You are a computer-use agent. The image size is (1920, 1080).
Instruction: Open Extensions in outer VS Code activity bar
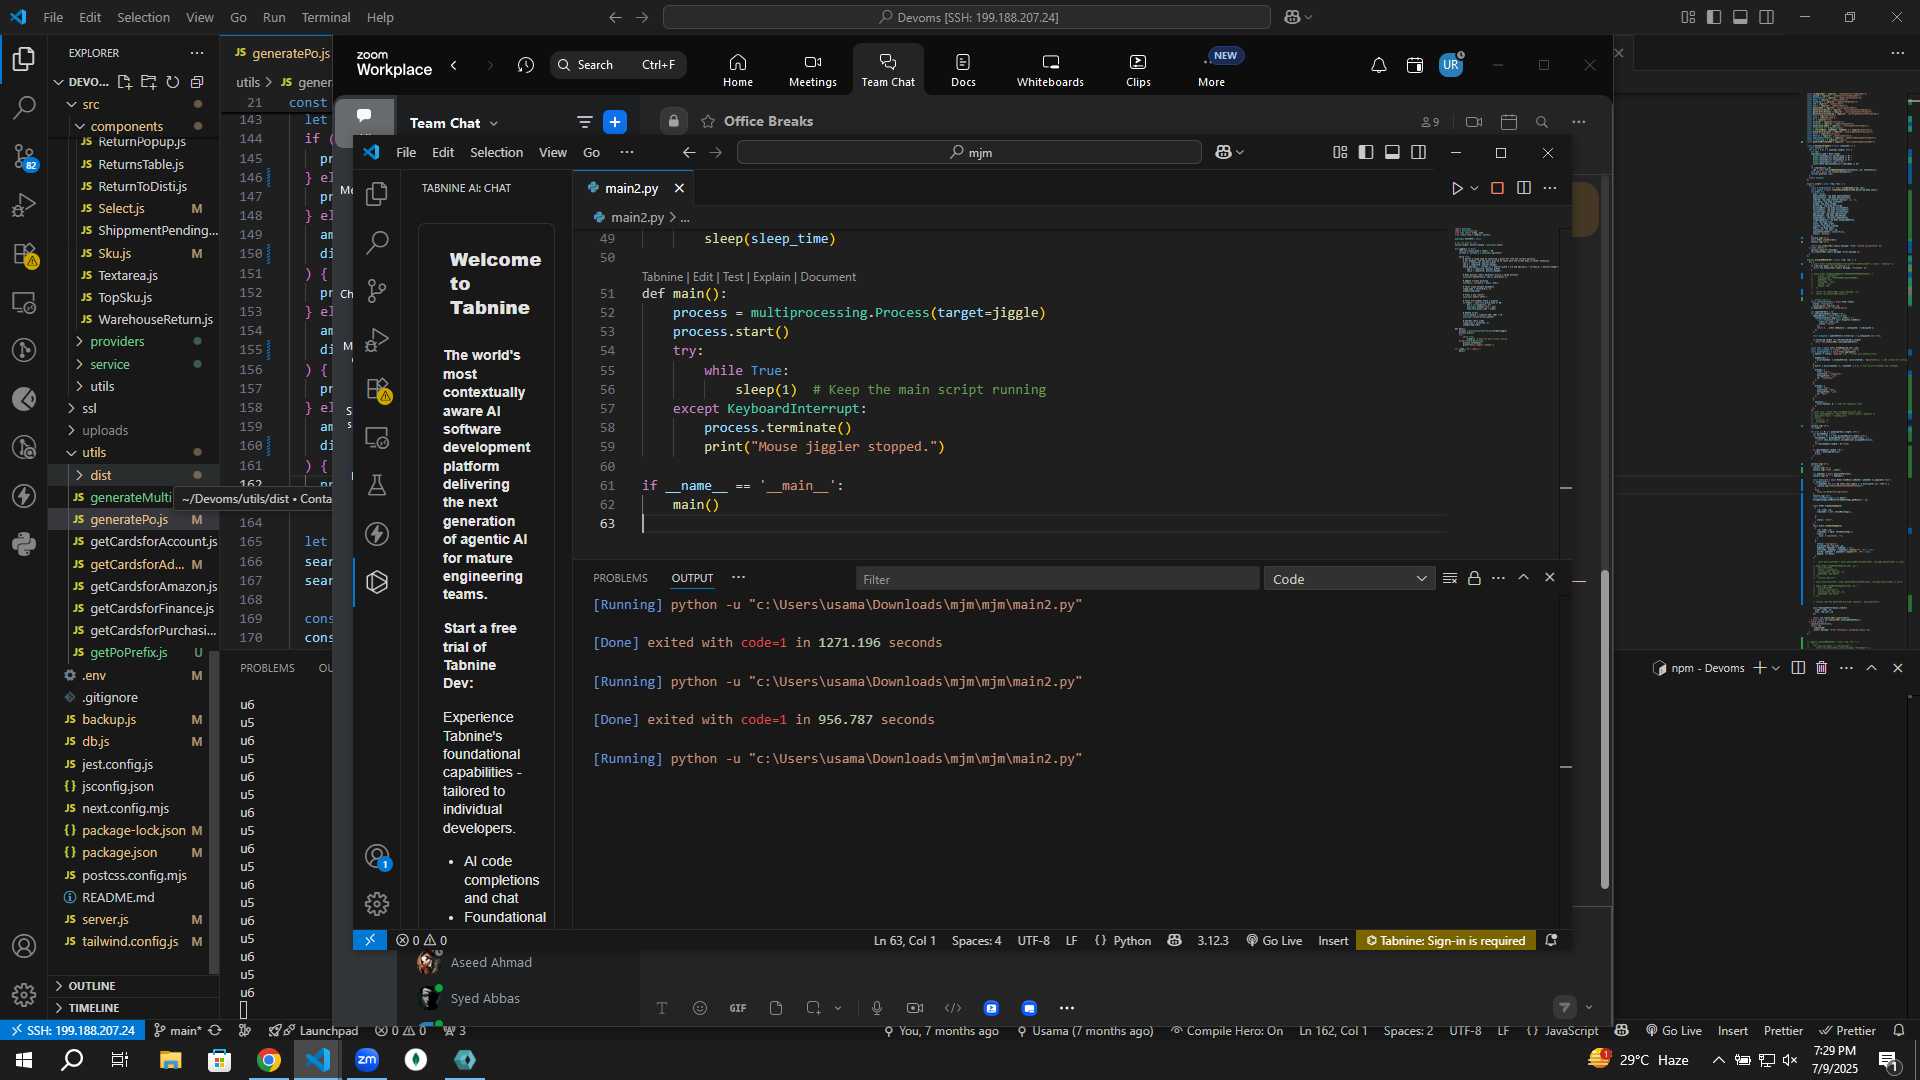click(24, 254)
